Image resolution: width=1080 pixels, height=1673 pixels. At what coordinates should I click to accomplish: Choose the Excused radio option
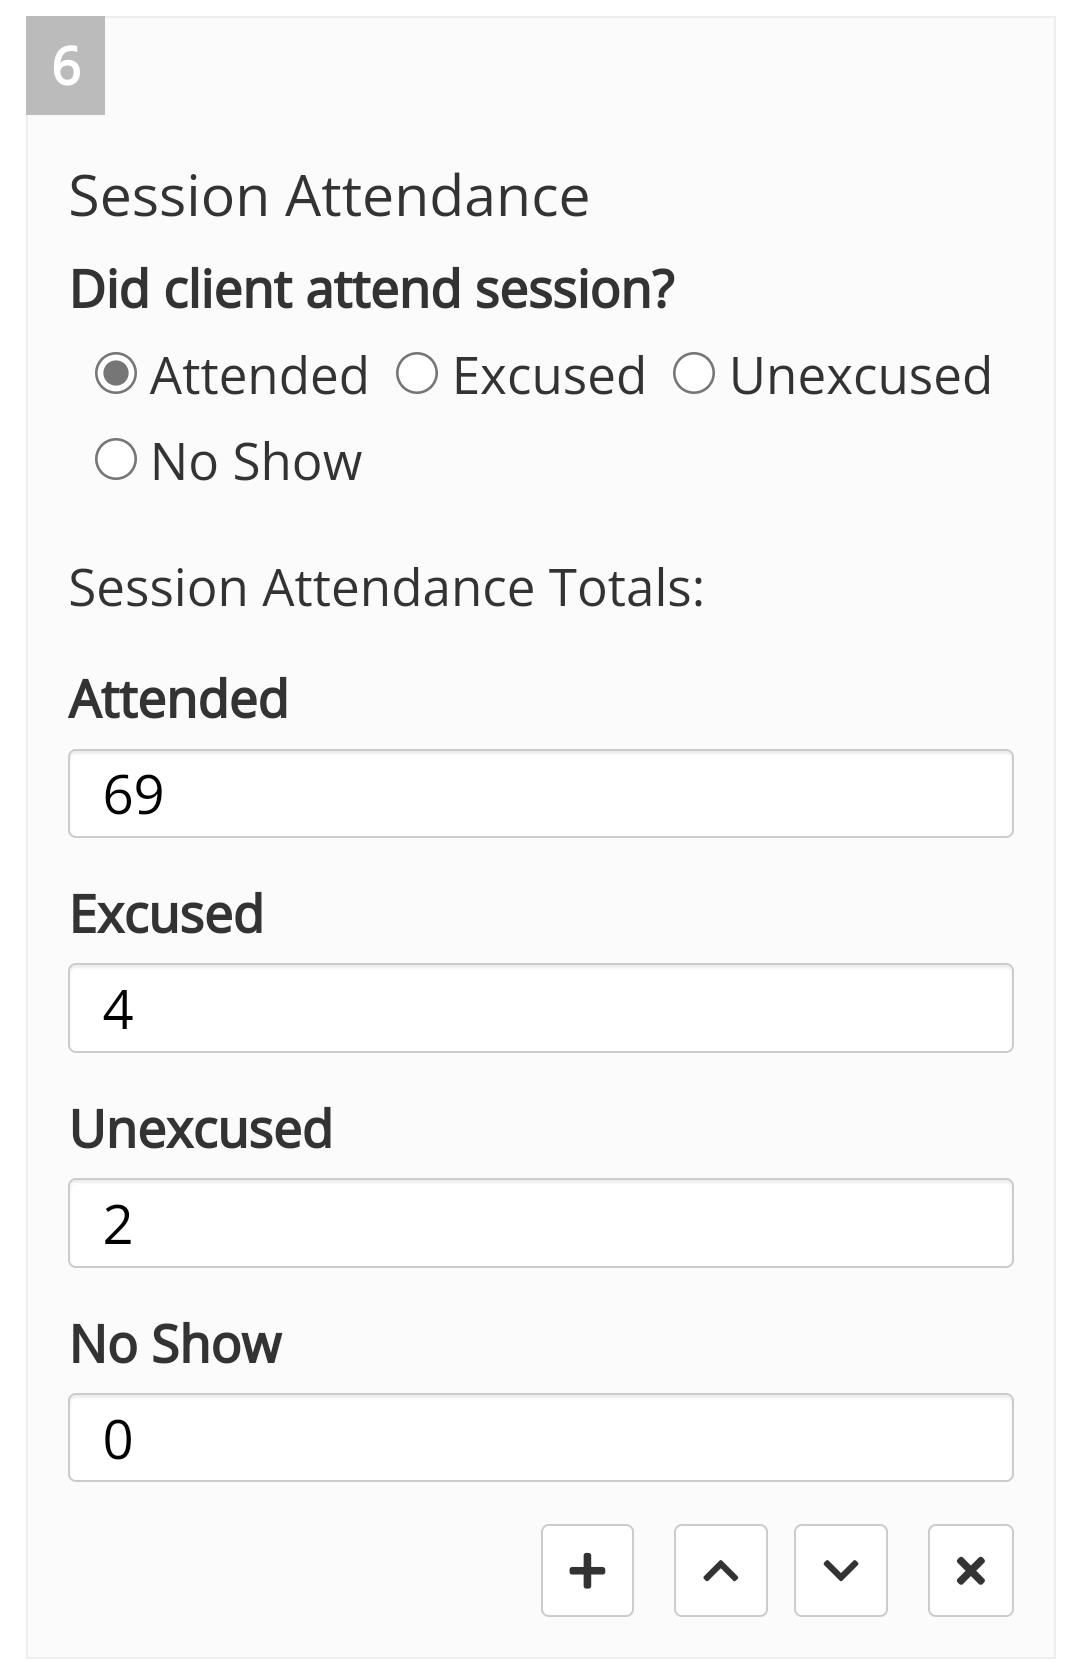click(417, 375)
